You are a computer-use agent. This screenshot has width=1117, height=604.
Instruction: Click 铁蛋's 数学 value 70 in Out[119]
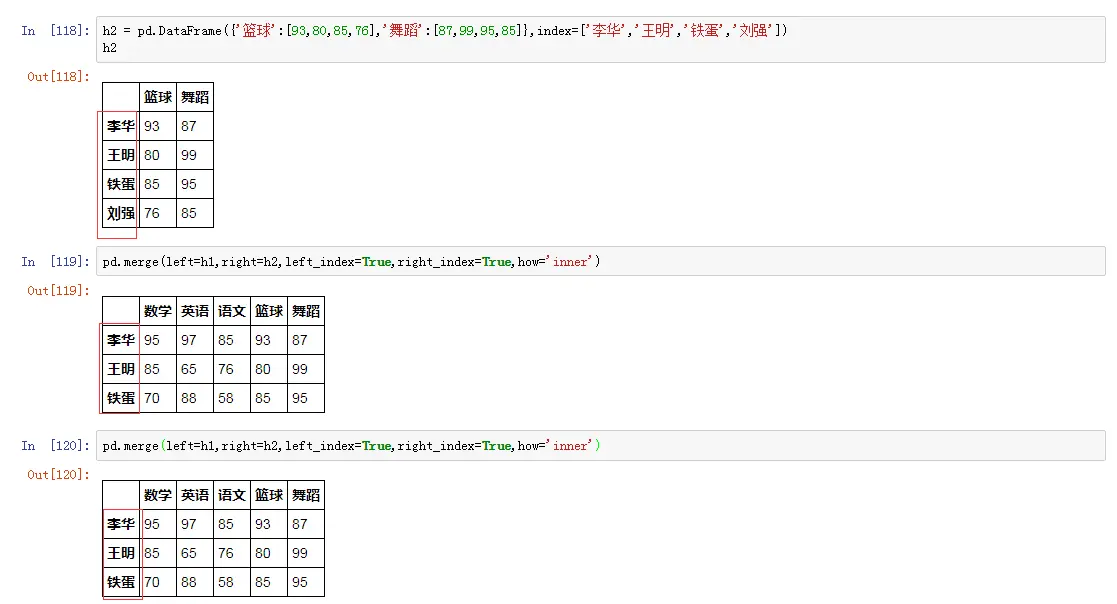157,398
